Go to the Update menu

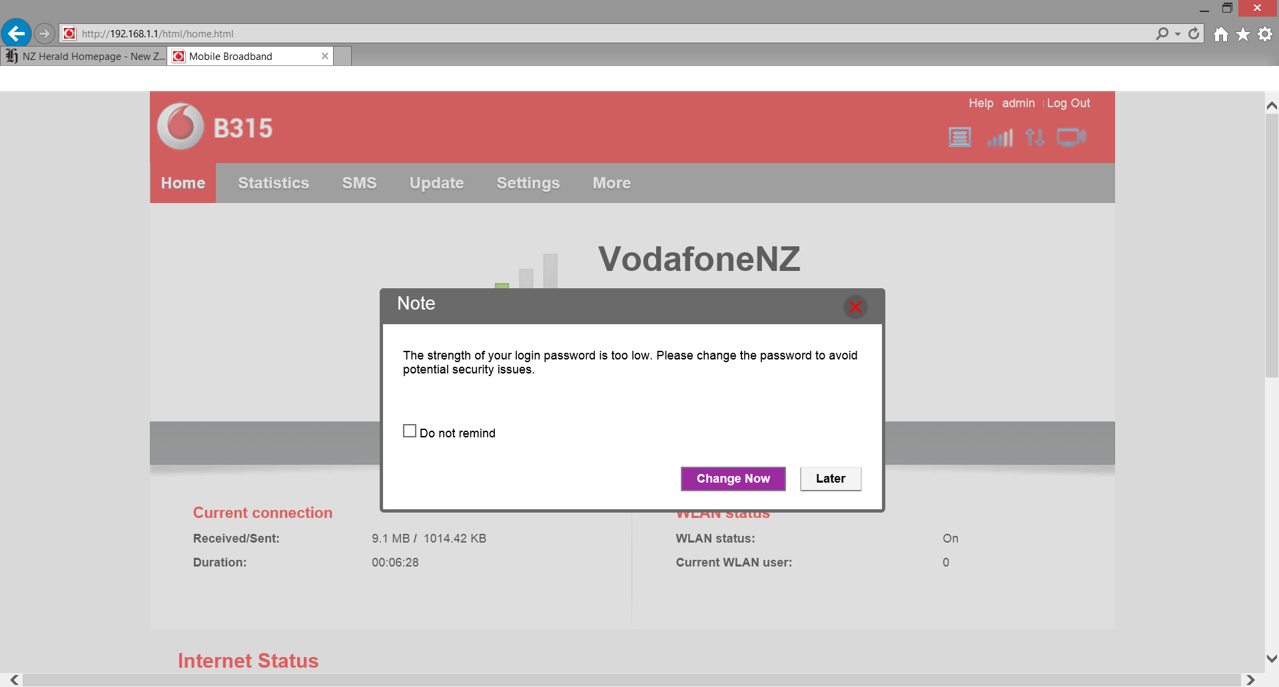click(436, 183)
